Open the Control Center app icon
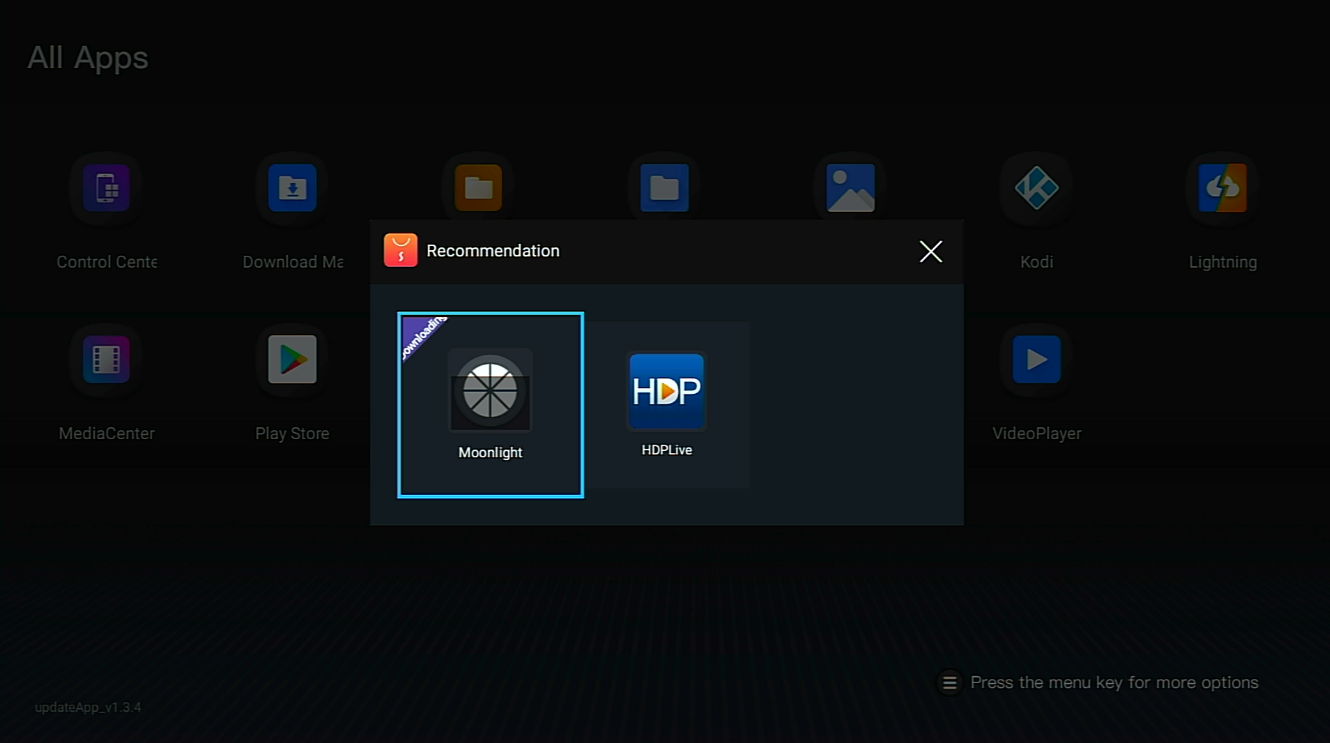Viewport: 1330px width, 743px height. point(106,188)
